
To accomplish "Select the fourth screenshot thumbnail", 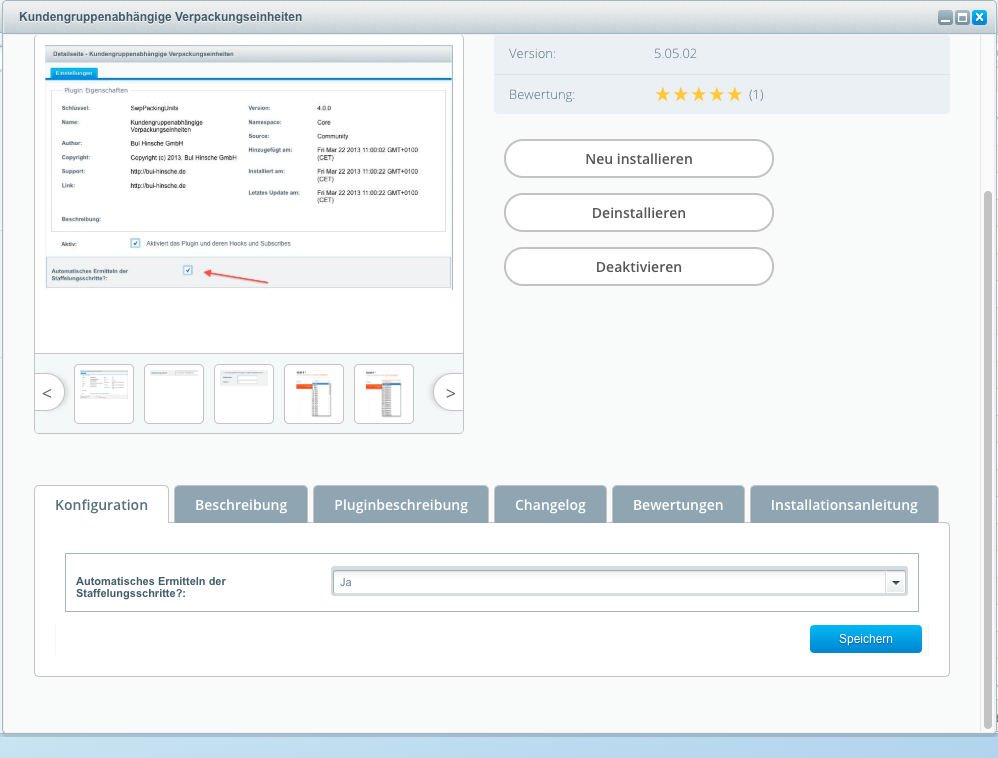I will pos(314,393).
